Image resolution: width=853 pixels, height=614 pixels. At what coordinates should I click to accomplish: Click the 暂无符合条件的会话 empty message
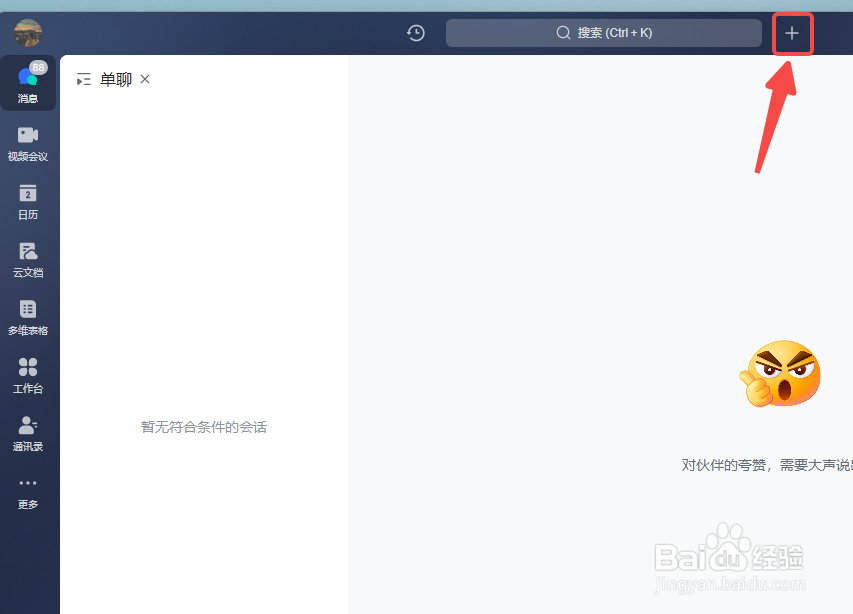(203, 427)
